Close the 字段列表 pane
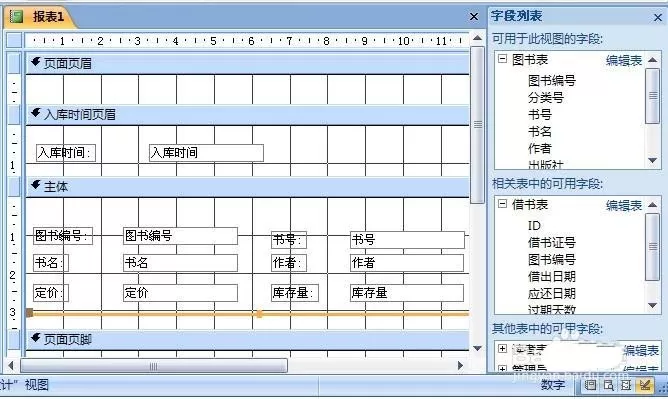Image resolution: width=668 pixels, height=399 pixels. [658, 17]
